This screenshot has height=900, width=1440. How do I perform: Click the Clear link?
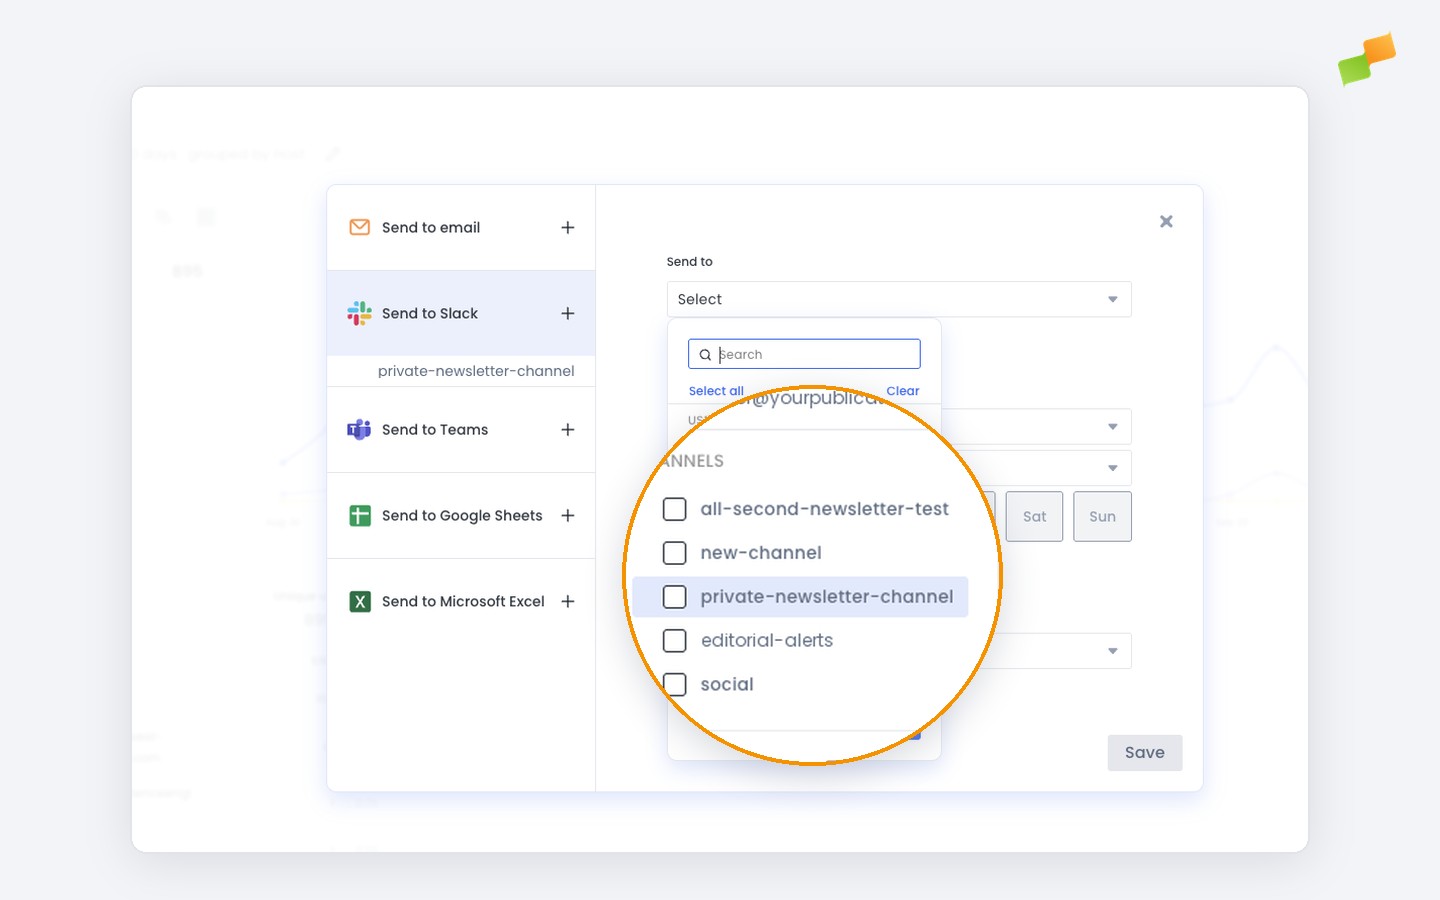point(903,391)
